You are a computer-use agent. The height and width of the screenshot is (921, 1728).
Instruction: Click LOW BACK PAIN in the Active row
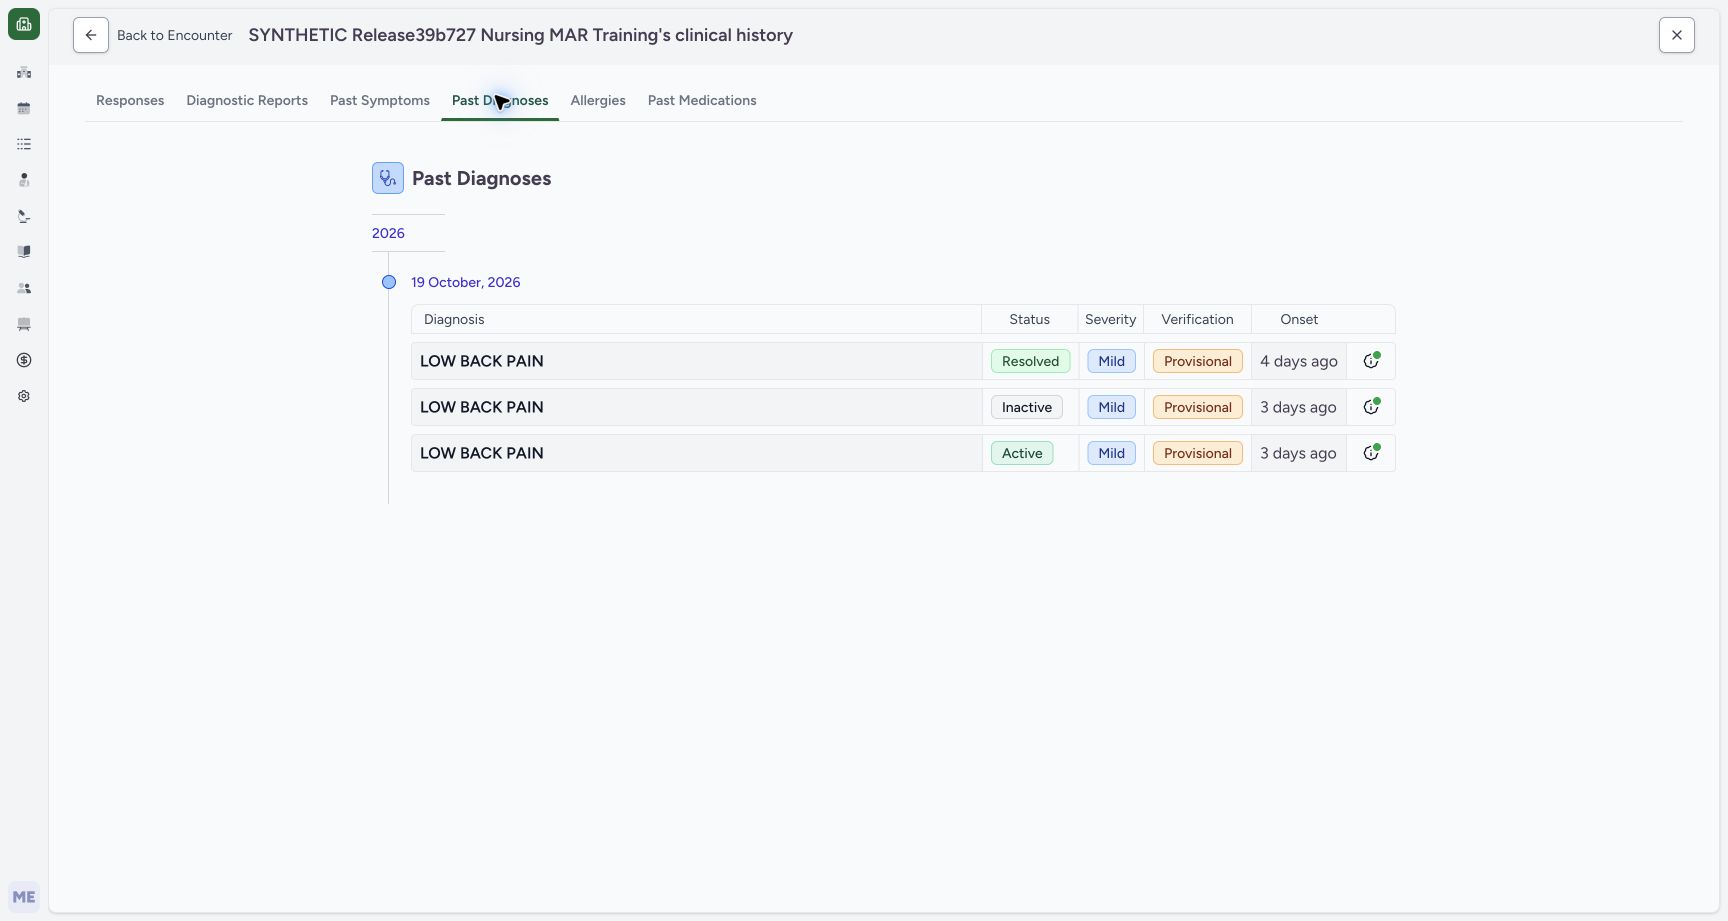(482, 453)
